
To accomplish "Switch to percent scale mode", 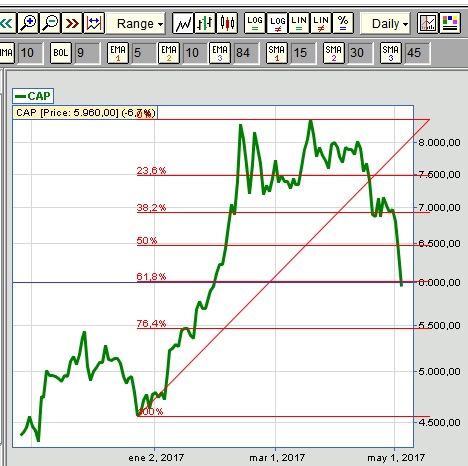I will pos(343,23).
